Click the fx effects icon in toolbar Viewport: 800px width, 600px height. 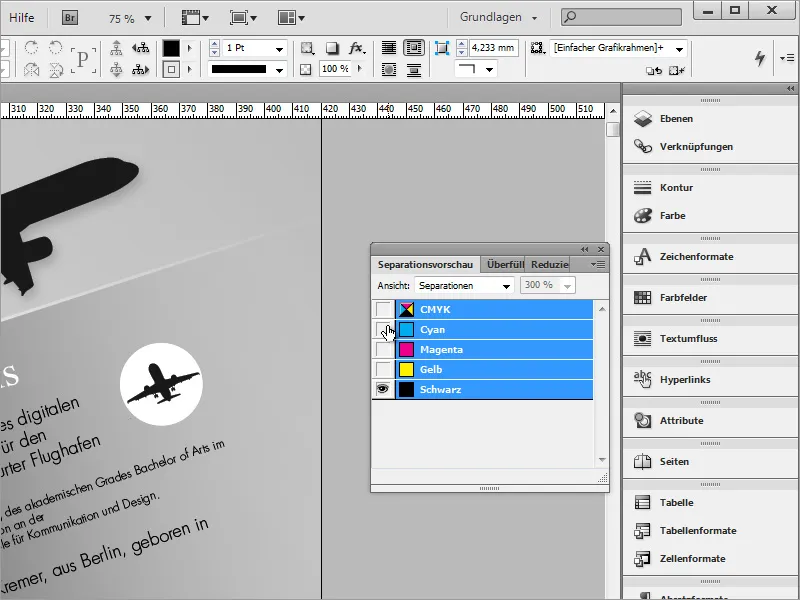tap(356, 48)
